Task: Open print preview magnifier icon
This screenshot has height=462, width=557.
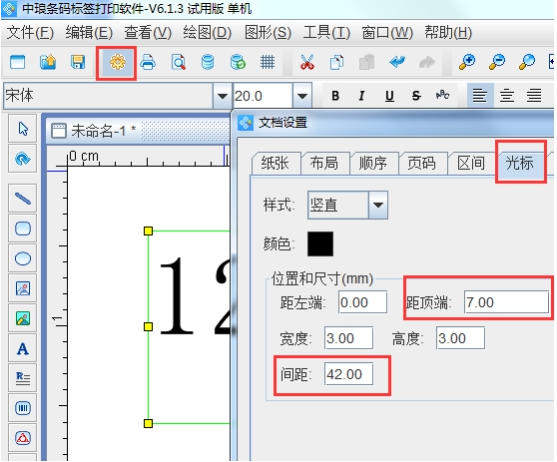Action: click(178, 62)
